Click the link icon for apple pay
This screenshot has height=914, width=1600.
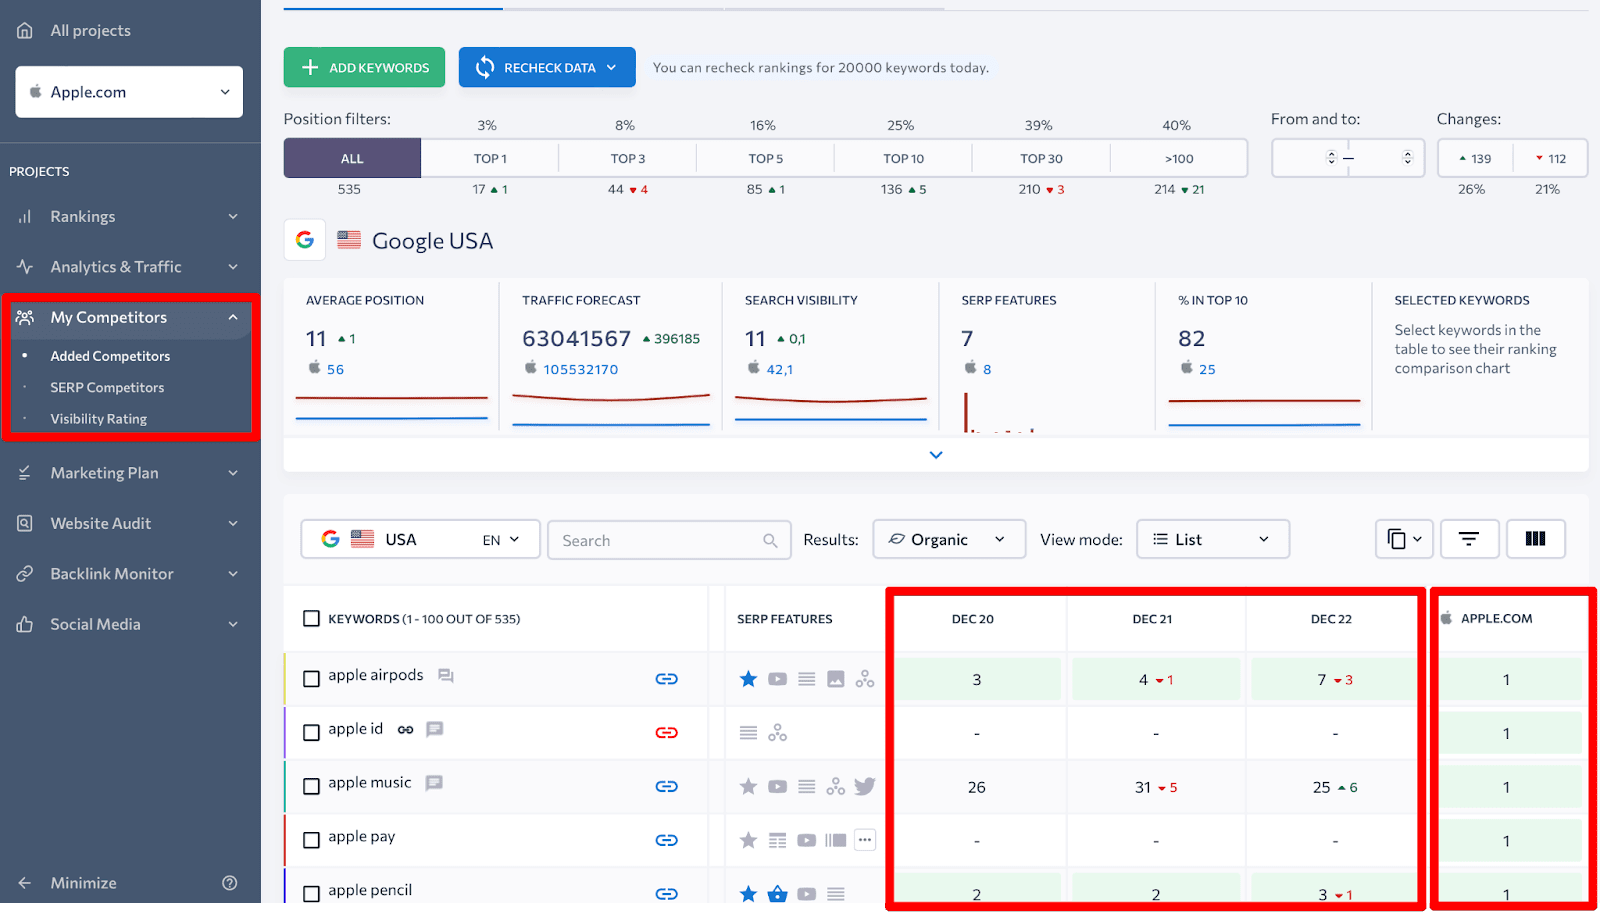tap(667, 841)
